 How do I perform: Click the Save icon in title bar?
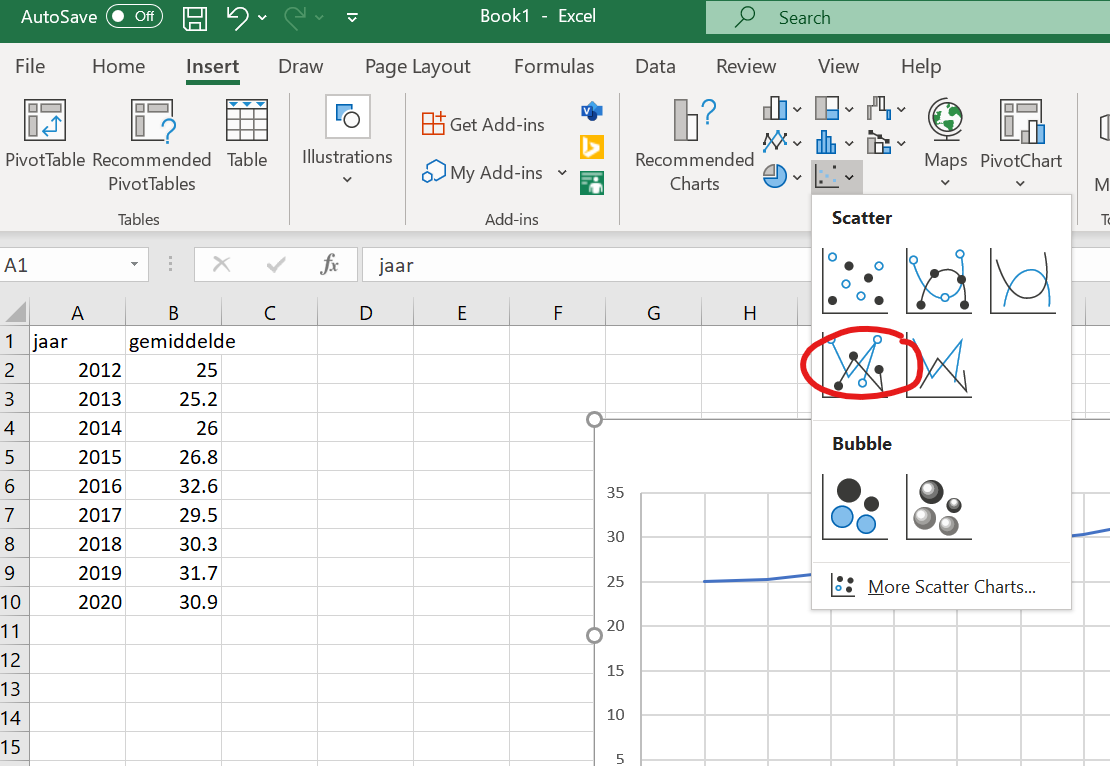tap(195, 17)
